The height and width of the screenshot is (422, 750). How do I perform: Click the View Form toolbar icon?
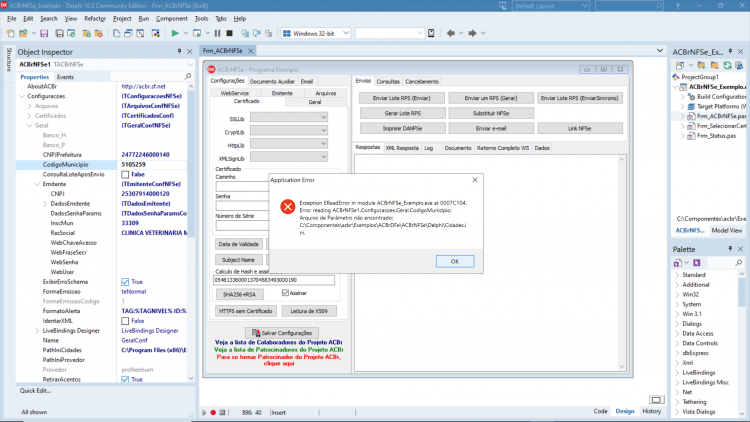pos(128,33)
